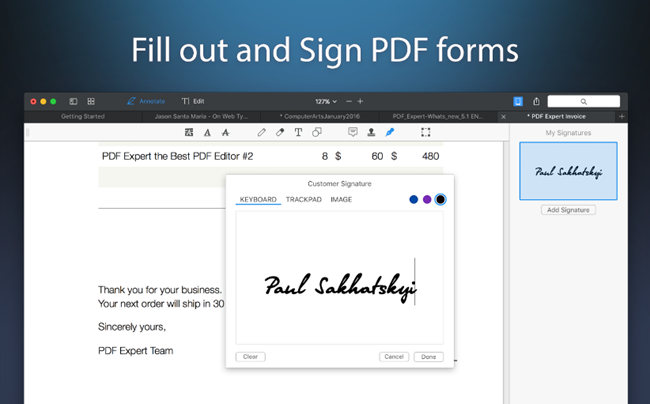Select the PDF Expert Invoice tab
Image resolution: width=650 pixels, height=404 pixels.
coord(556,116)
